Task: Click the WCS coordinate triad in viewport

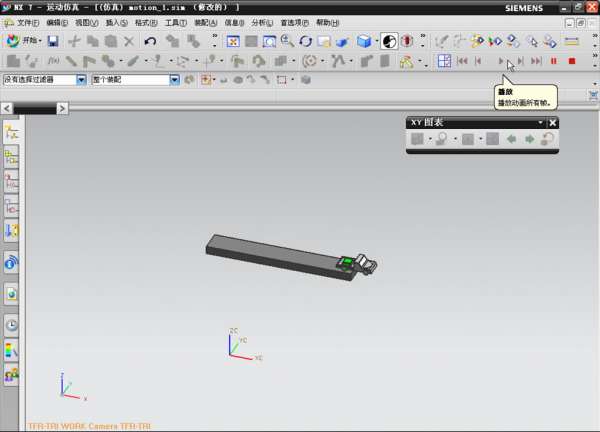Action: (244, 344)
